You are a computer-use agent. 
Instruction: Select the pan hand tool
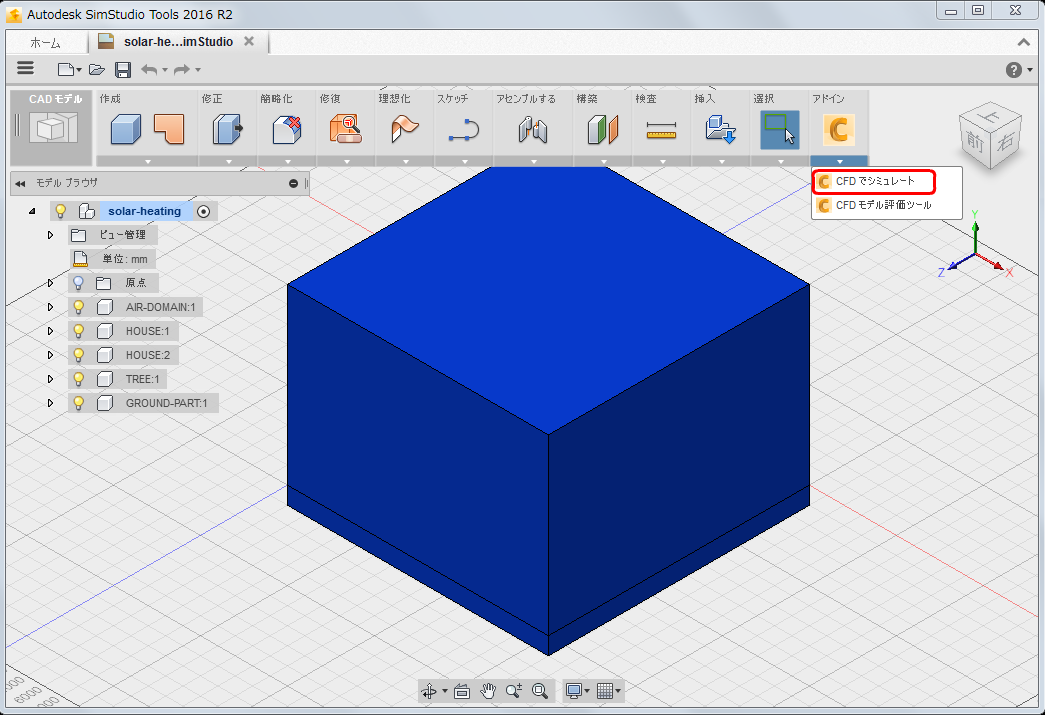pyautogui.click(x=488, y=691)
